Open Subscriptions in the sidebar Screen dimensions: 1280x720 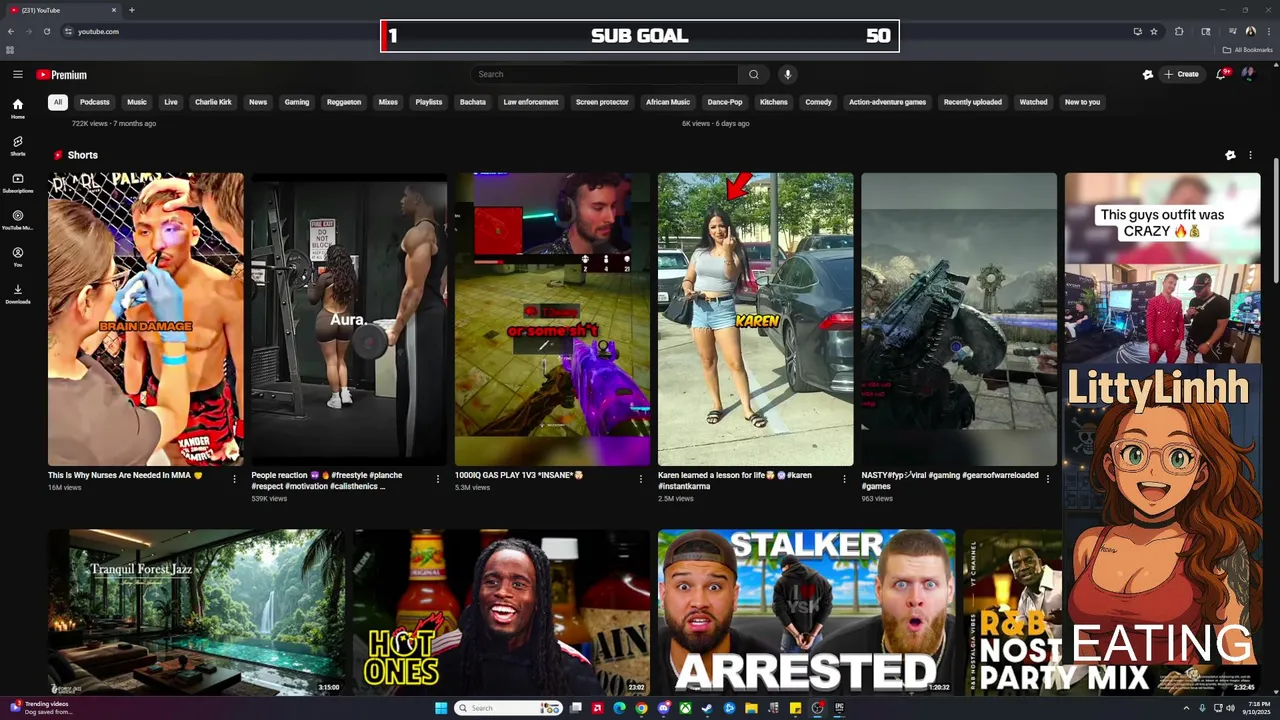tap(17, 183)
